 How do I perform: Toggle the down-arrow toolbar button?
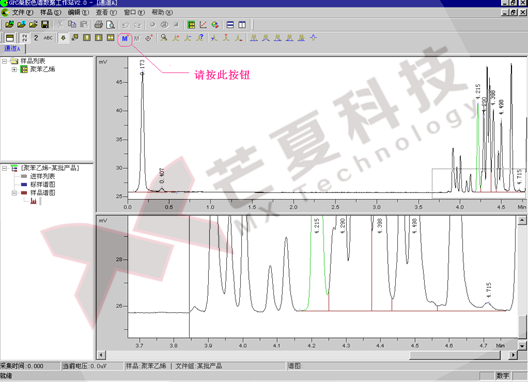[63, 38]
